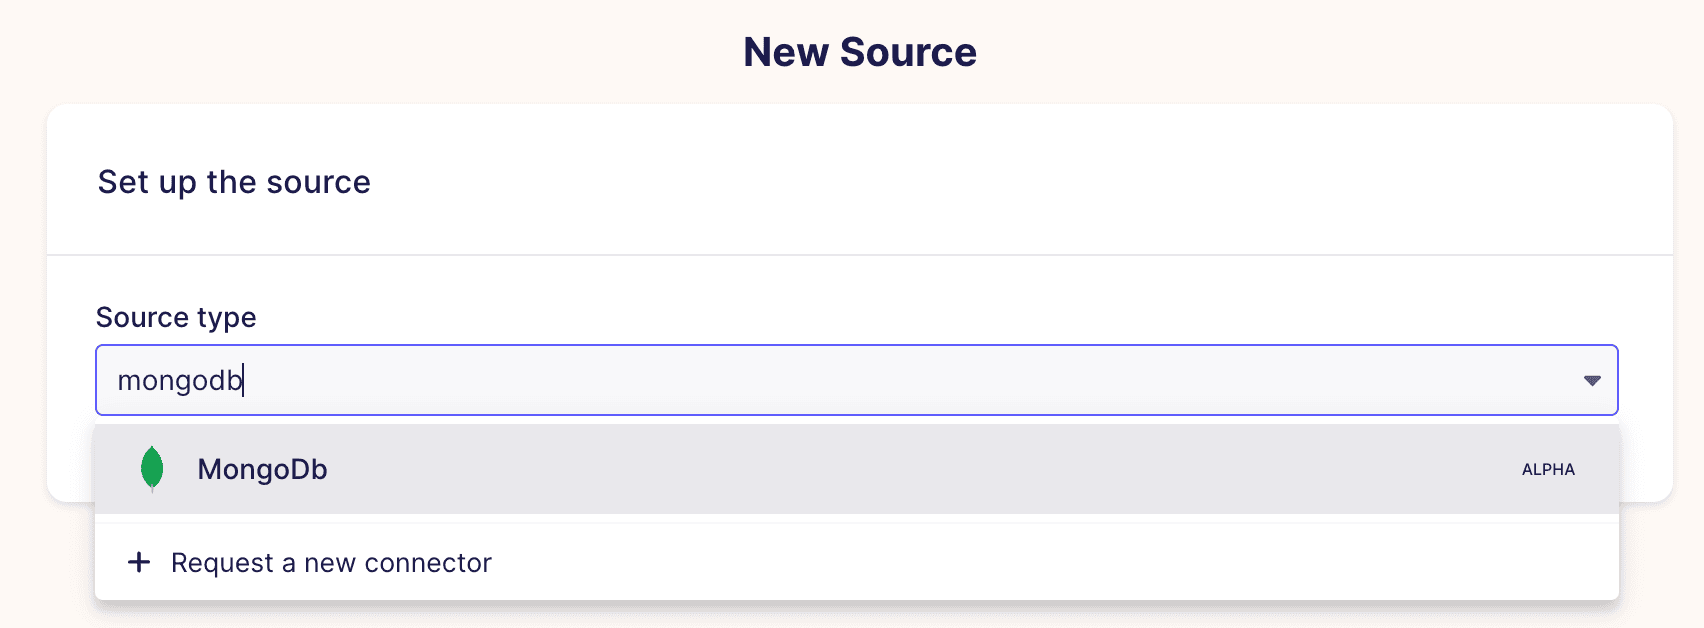
Task: Click the Source type field label
Action: tap(176, 318)
